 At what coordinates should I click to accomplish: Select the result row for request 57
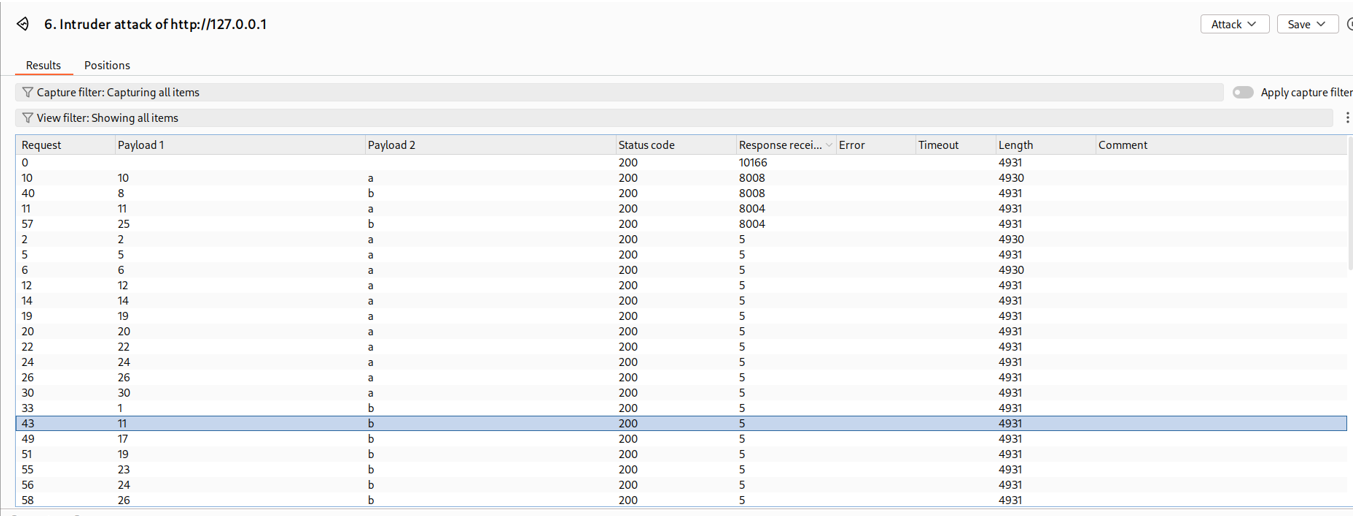tap(300, 224)
